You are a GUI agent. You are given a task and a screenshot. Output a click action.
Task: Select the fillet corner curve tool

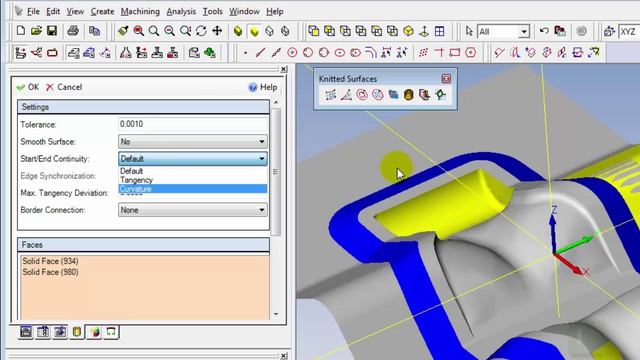point(371,53)
